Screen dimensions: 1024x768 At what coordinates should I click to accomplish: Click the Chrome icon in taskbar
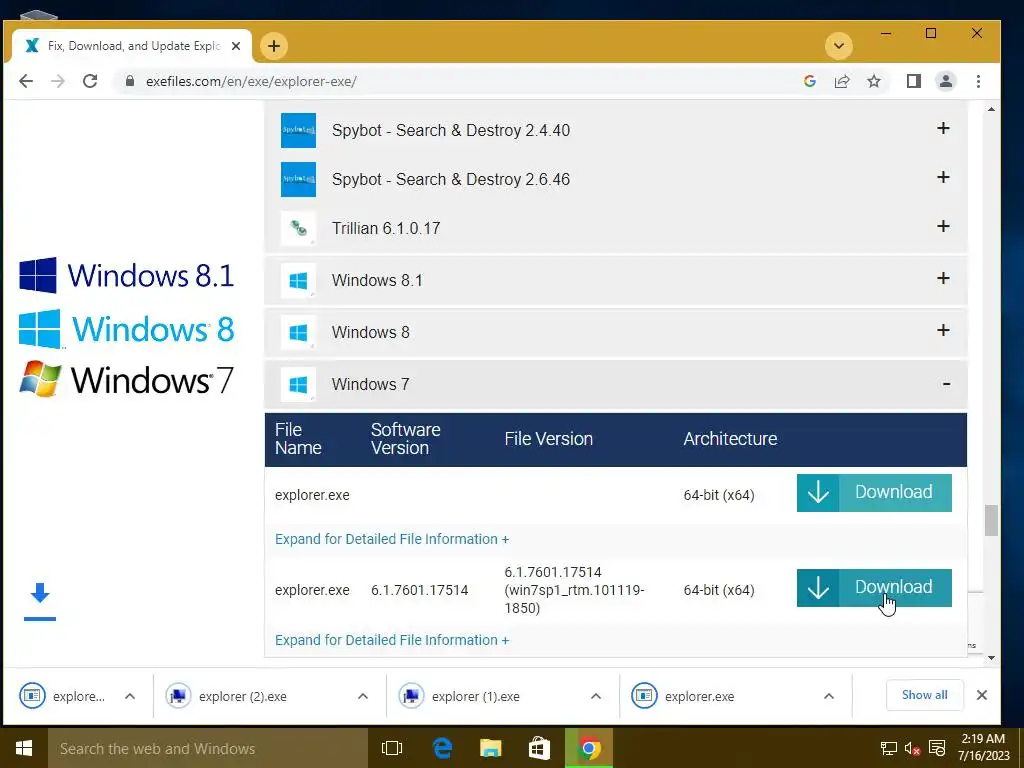(588, 748)
